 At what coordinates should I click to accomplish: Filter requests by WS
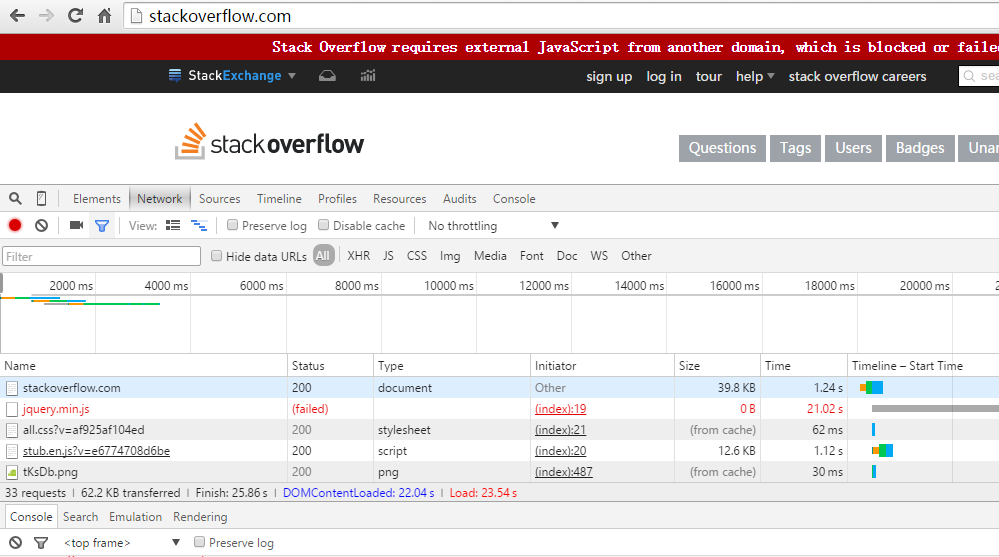(599, 256)
